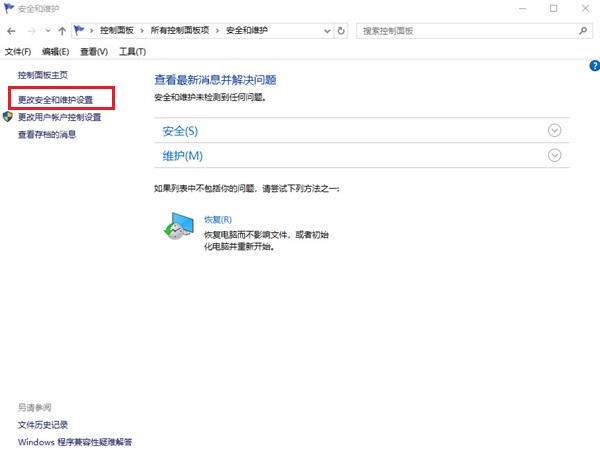Focus the 搜索控制面板 search box
600x459 pixels.
[x=474, y=31]
